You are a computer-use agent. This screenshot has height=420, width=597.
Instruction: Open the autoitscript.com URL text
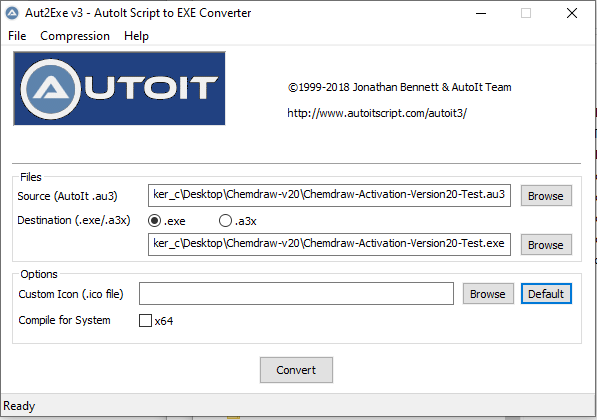377,113
